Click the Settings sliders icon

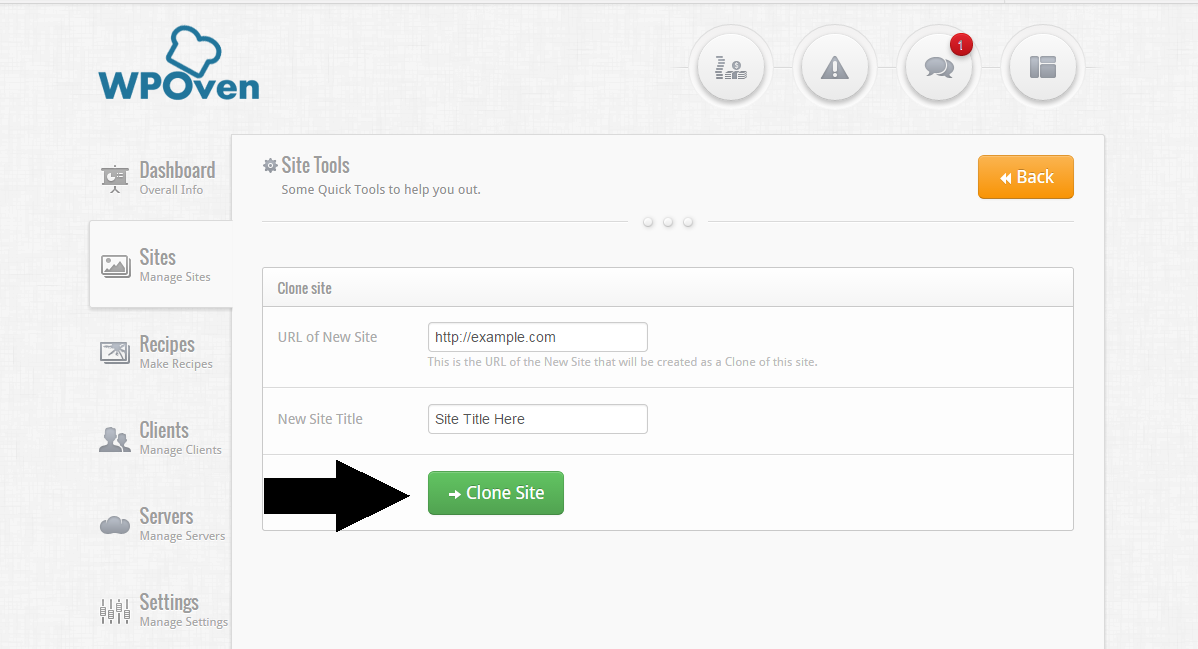point(115,611)
